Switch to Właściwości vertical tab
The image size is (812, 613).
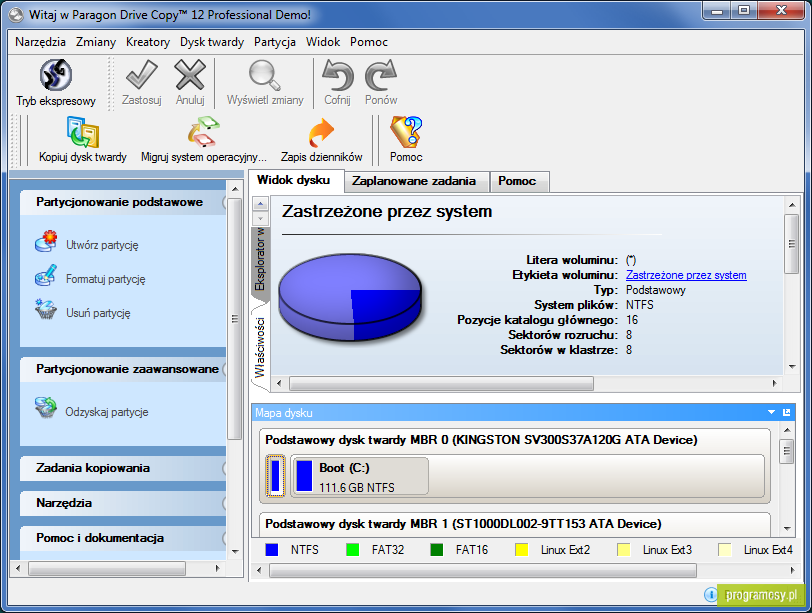click(259, 347)
